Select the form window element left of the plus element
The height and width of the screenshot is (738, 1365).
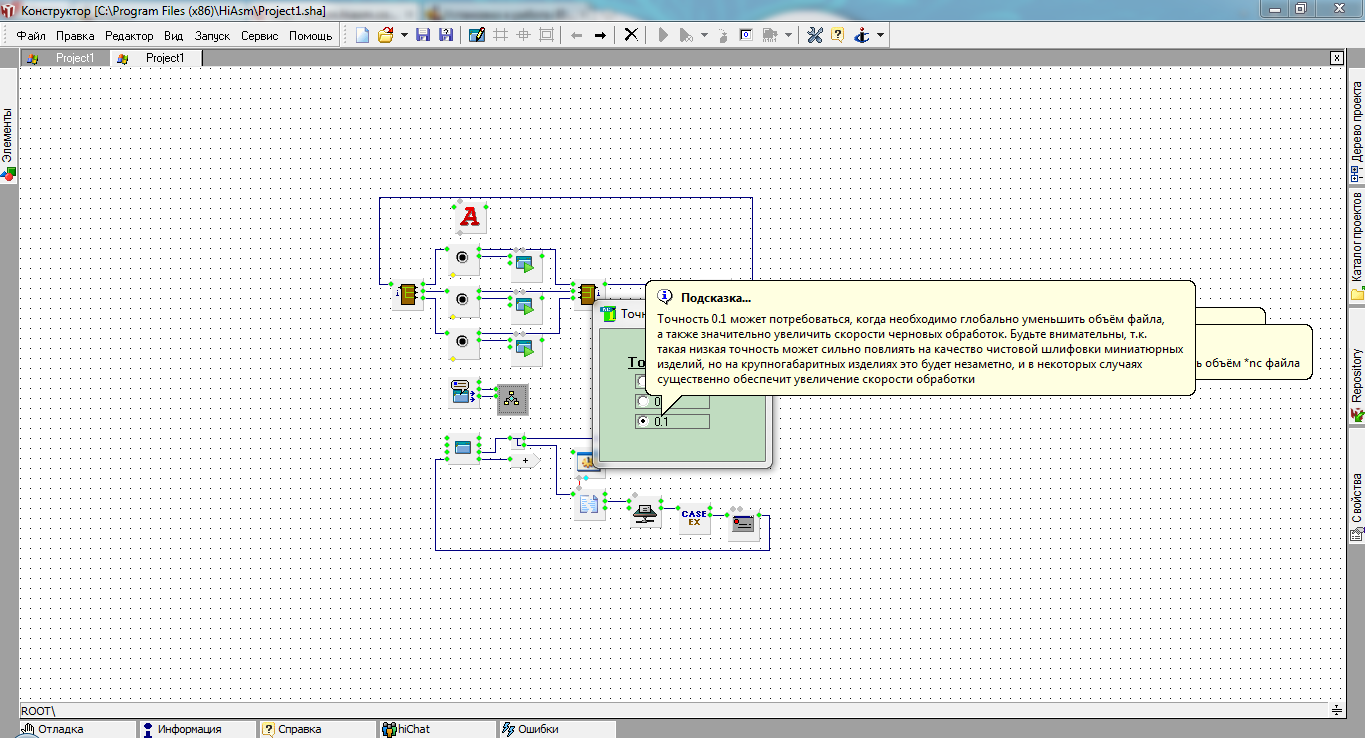pos(462,449)
